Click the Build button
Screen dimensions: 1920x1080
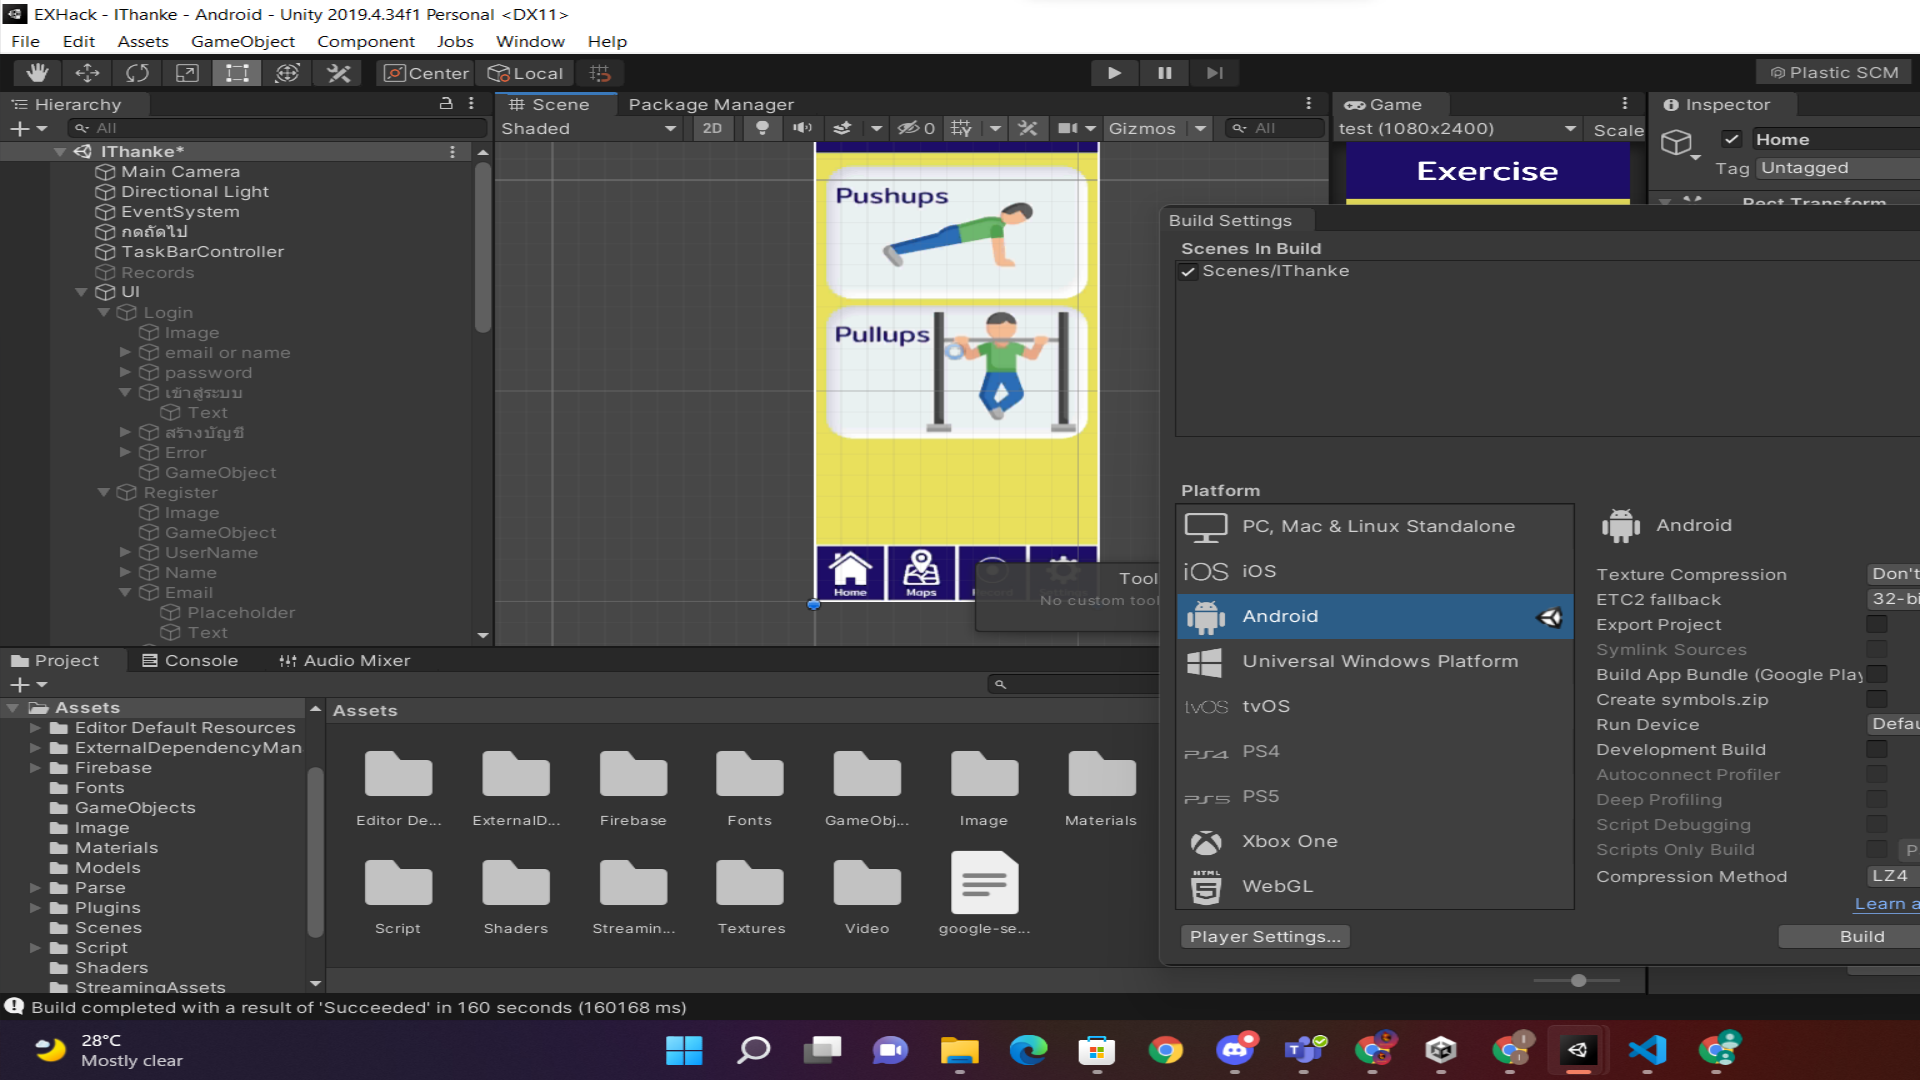(1860, 936)
